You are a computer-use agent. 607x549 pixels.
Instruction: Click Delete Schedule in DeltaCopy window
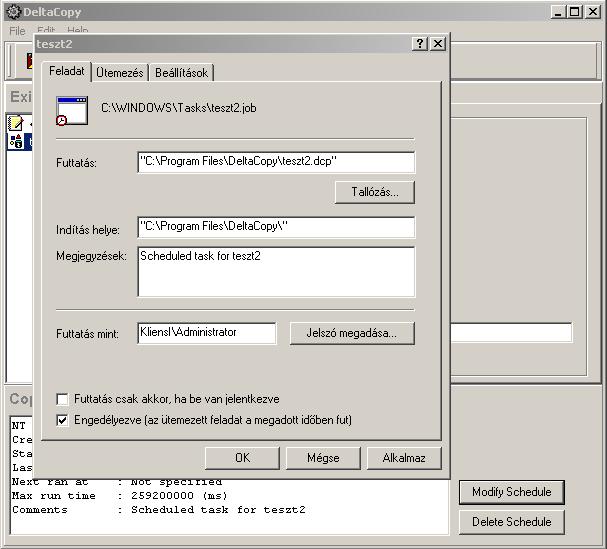point(512,522)
